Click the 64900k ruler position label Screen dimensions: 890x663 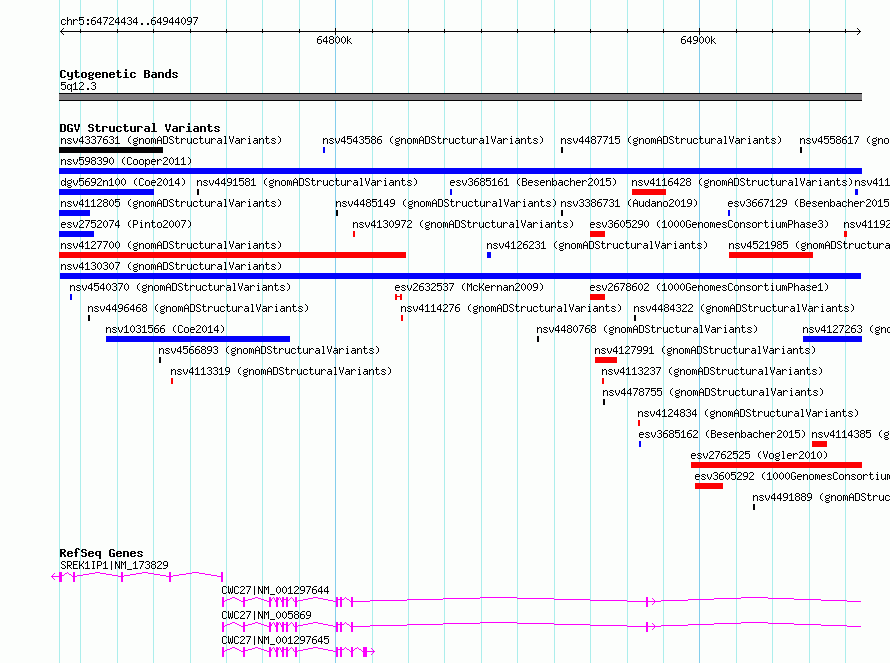pos(698,40)
